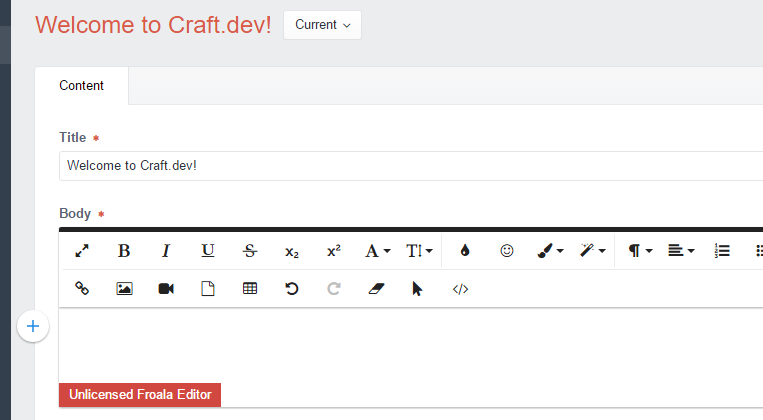Insert a video into the body
This screenshot has width=763, height=420.
pos(166,289)
